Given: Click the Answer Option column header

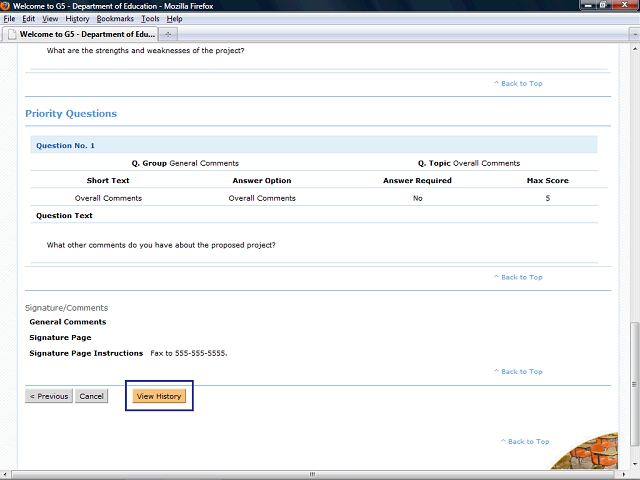Looking at the screenshot, I should pos(262,180).
